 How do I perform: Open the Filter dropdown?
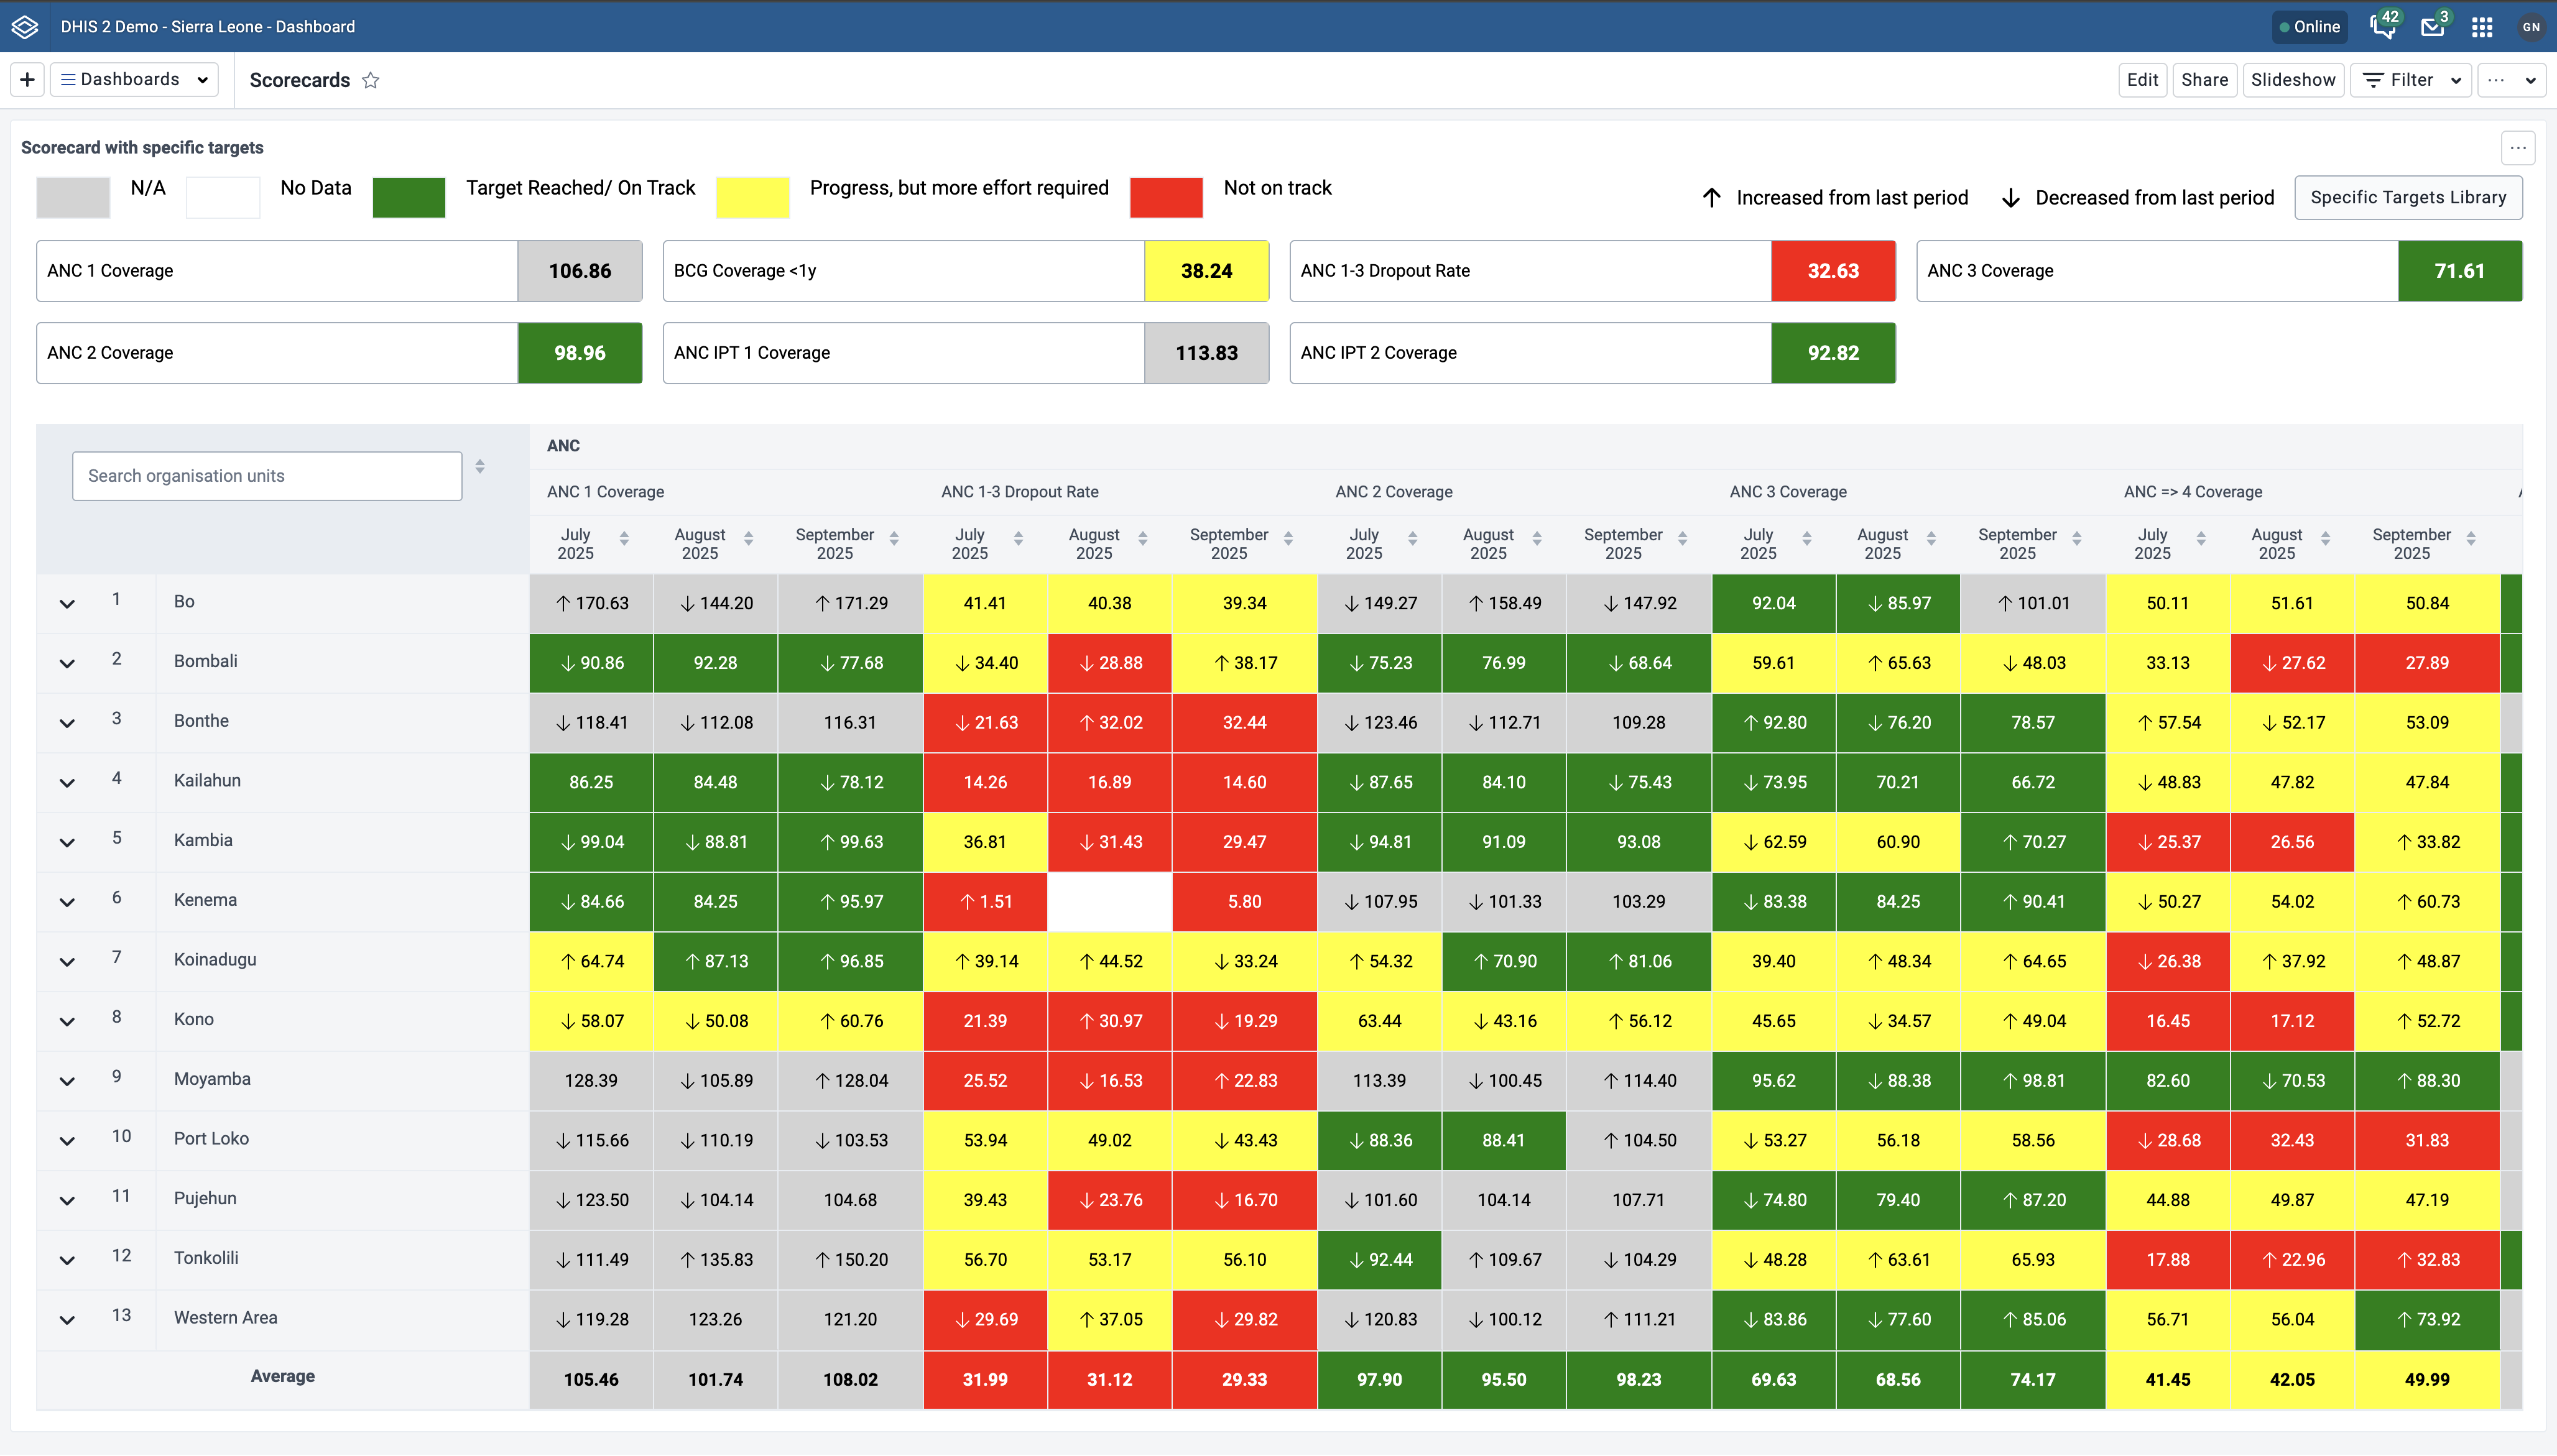pos(2410,80)
